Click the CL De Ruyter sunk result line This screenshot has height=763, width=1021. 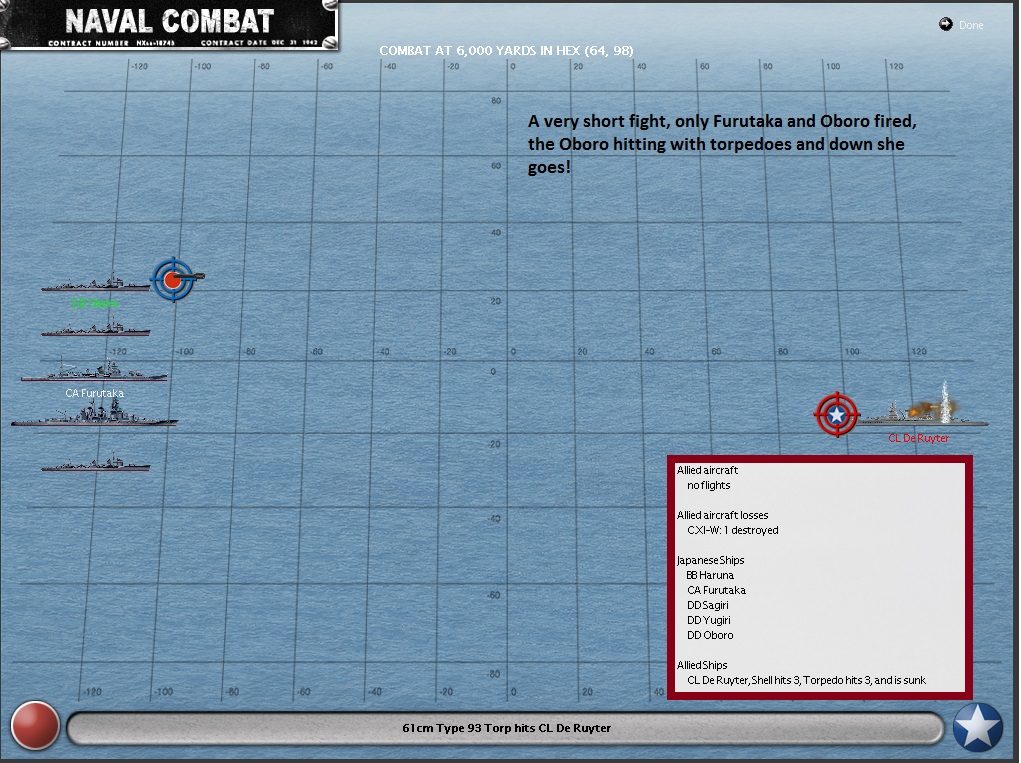click(x=806, y=680)
